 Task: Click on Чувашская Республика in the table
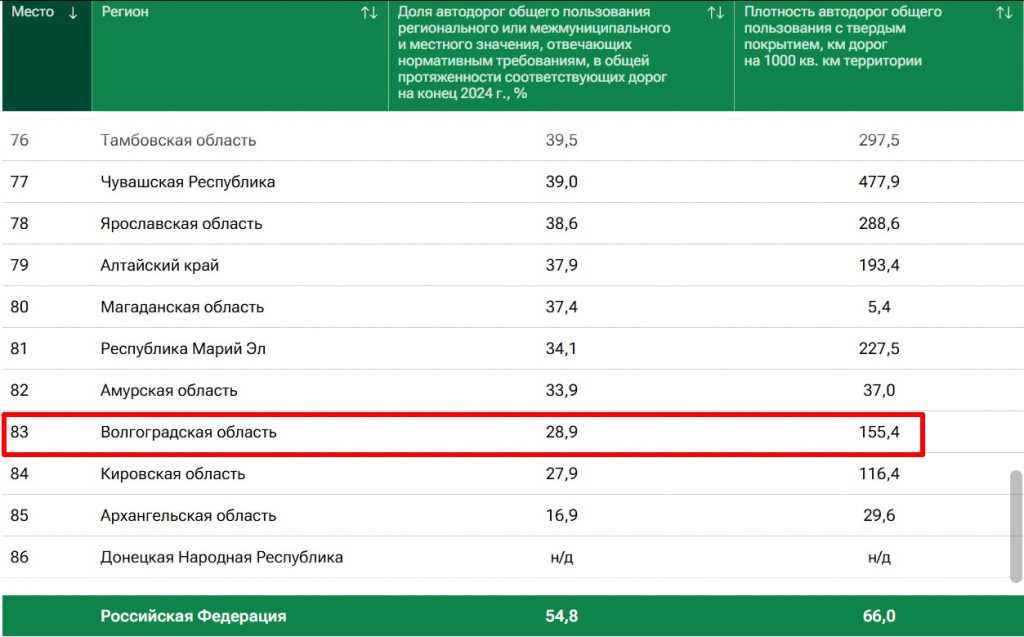[x=187, y=183]
